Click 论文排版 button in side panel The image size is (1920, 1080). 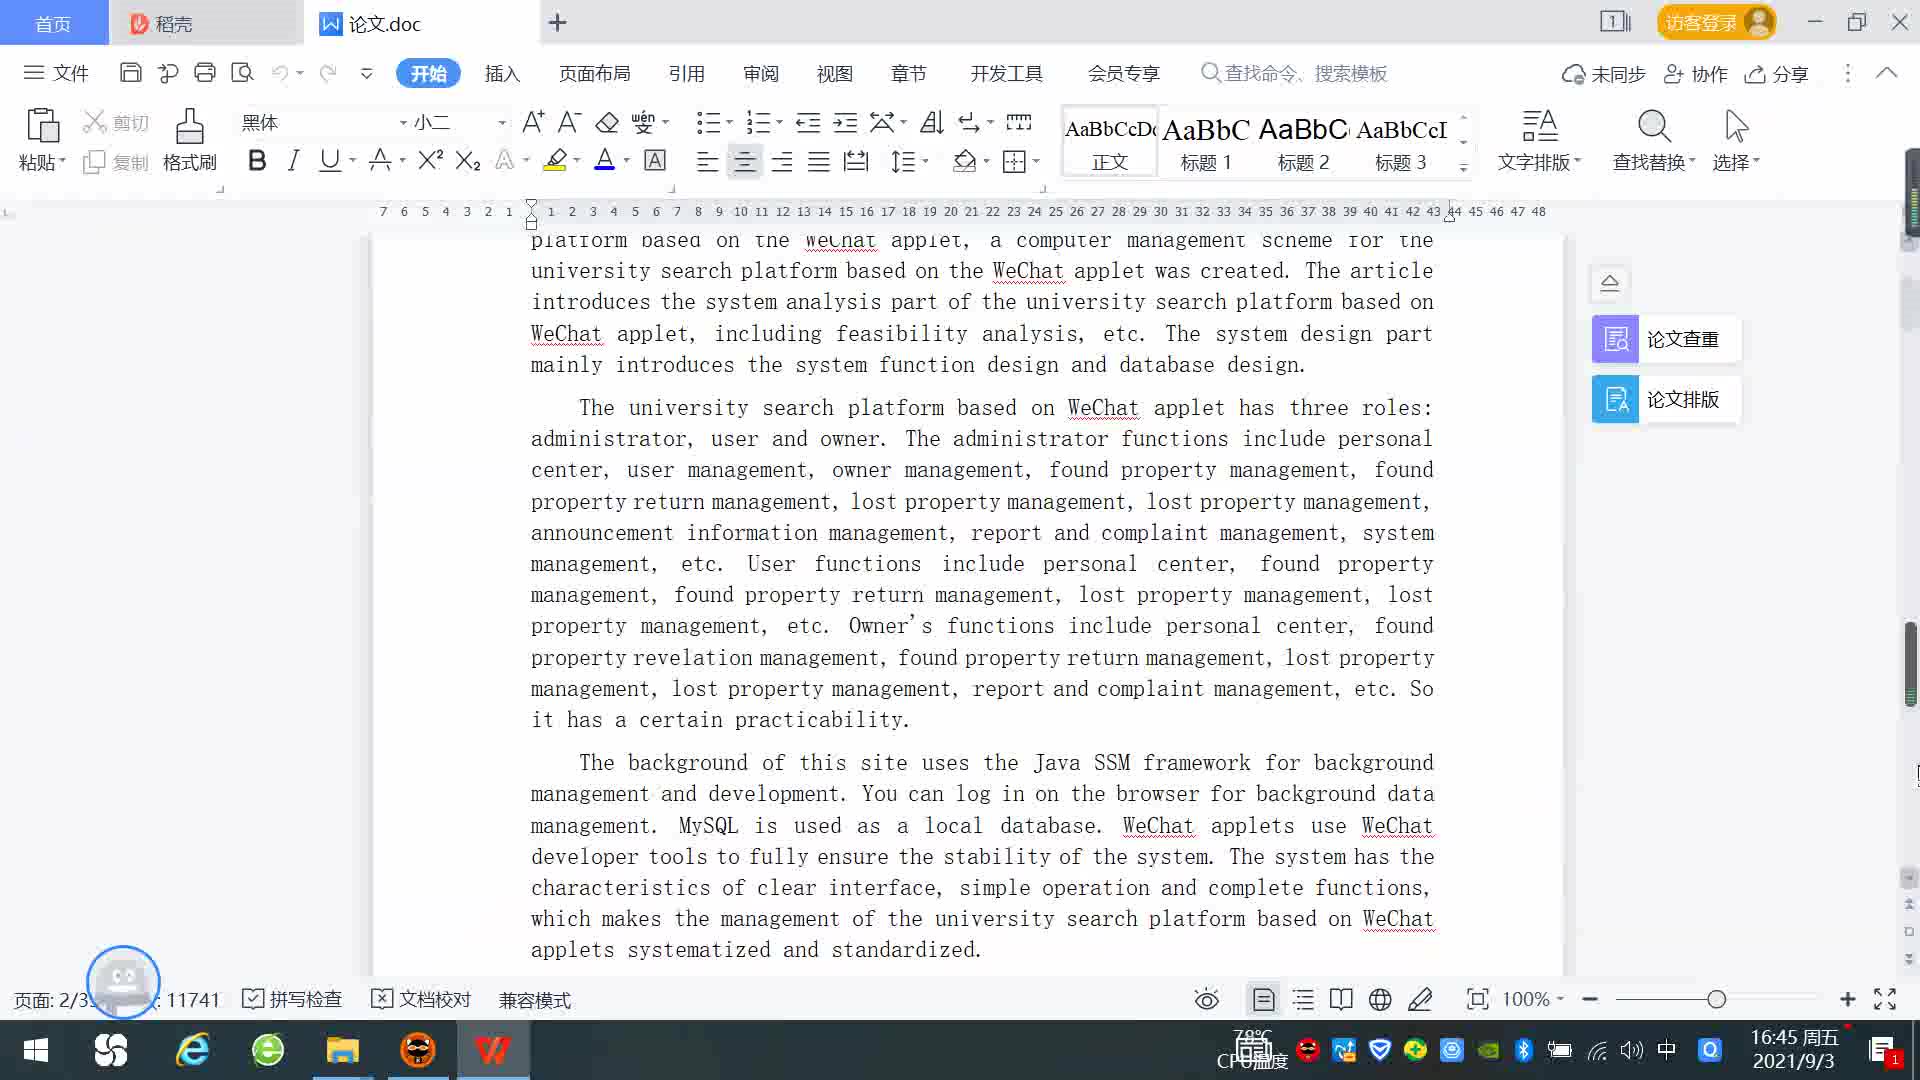[1665, 399]
